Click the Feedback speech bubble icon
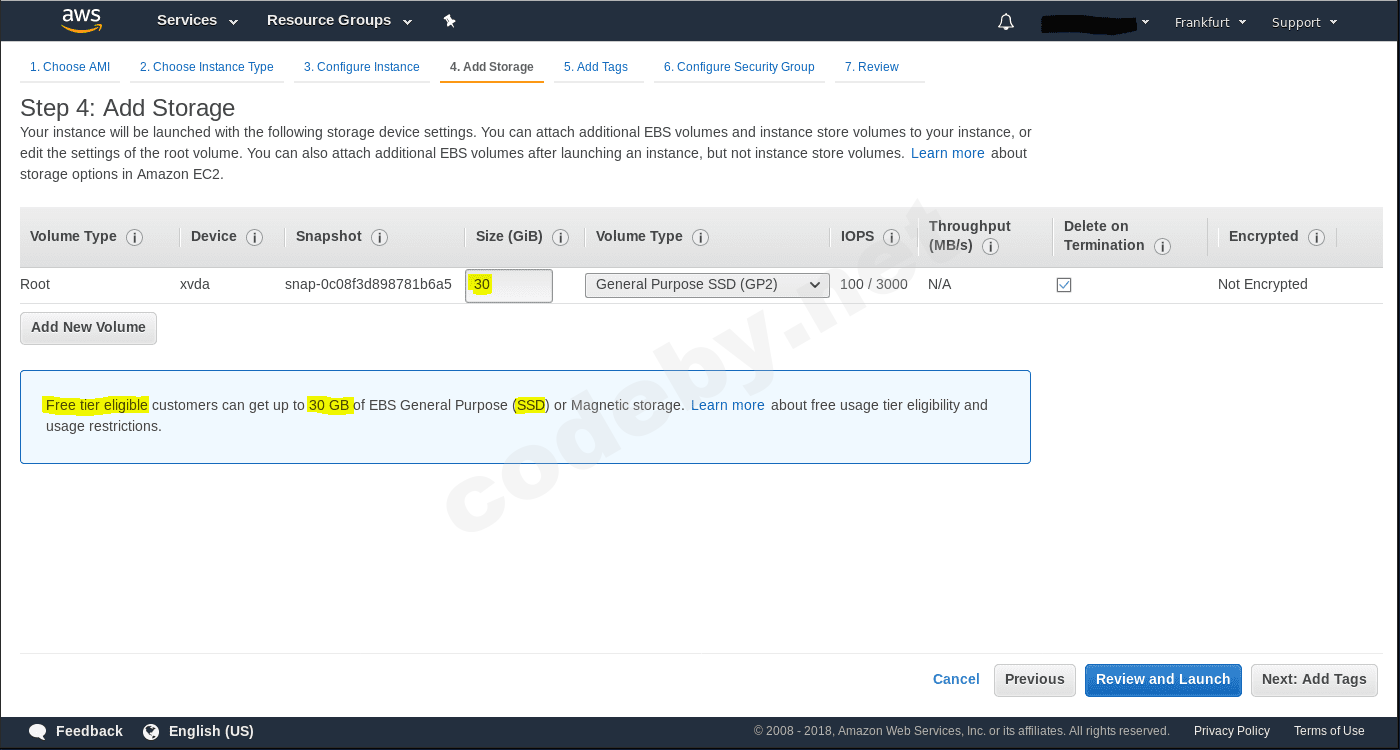 [x=37, y=731]
